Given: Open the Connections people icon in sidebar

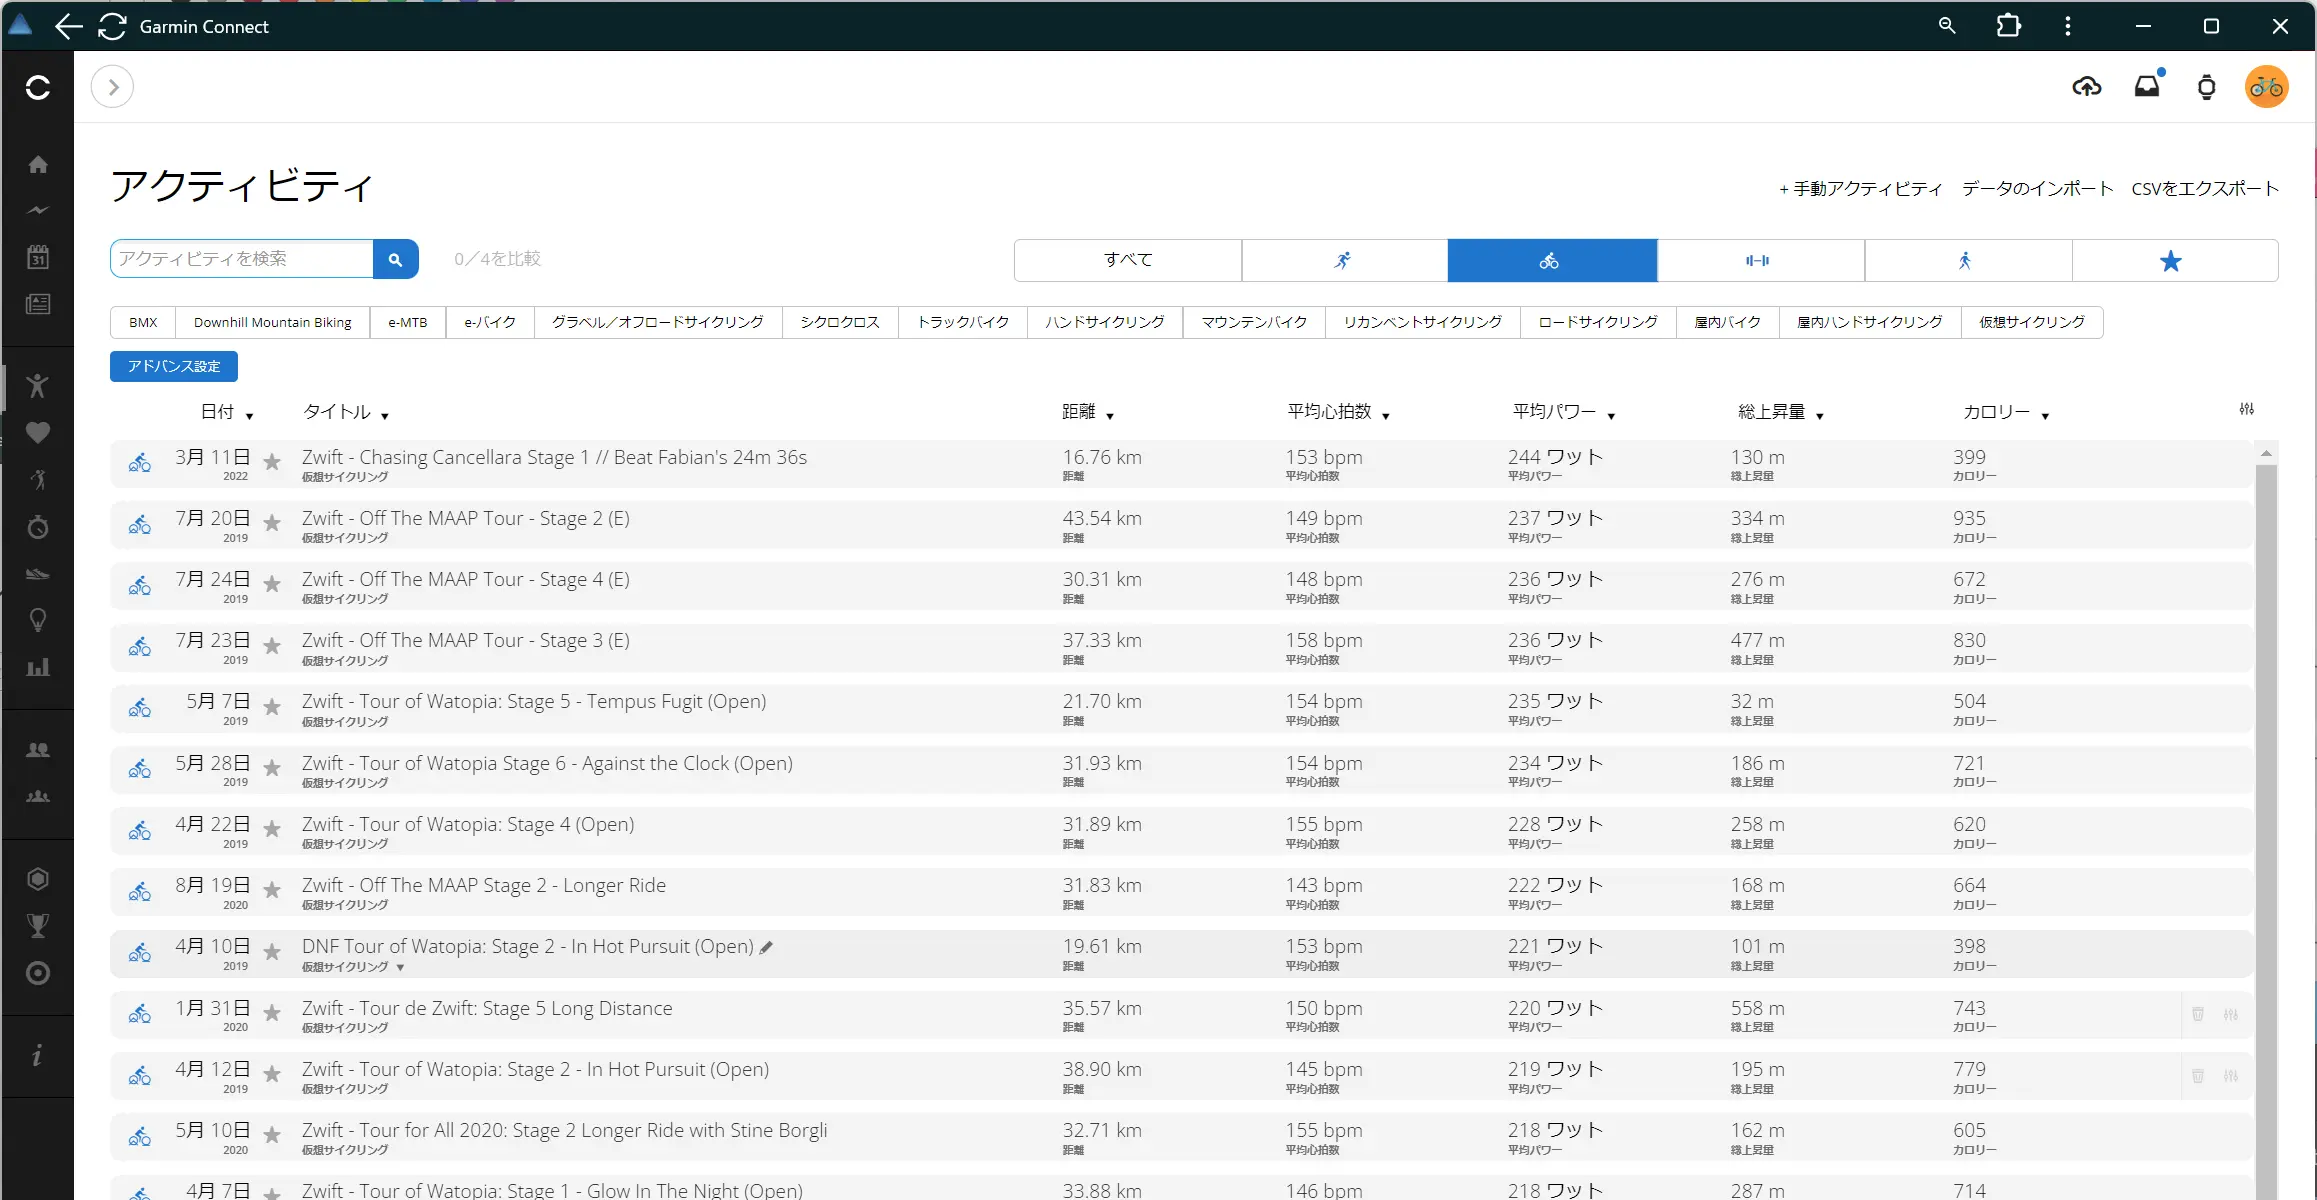Looking at the screenshot, I should click(x=38, y=750).
